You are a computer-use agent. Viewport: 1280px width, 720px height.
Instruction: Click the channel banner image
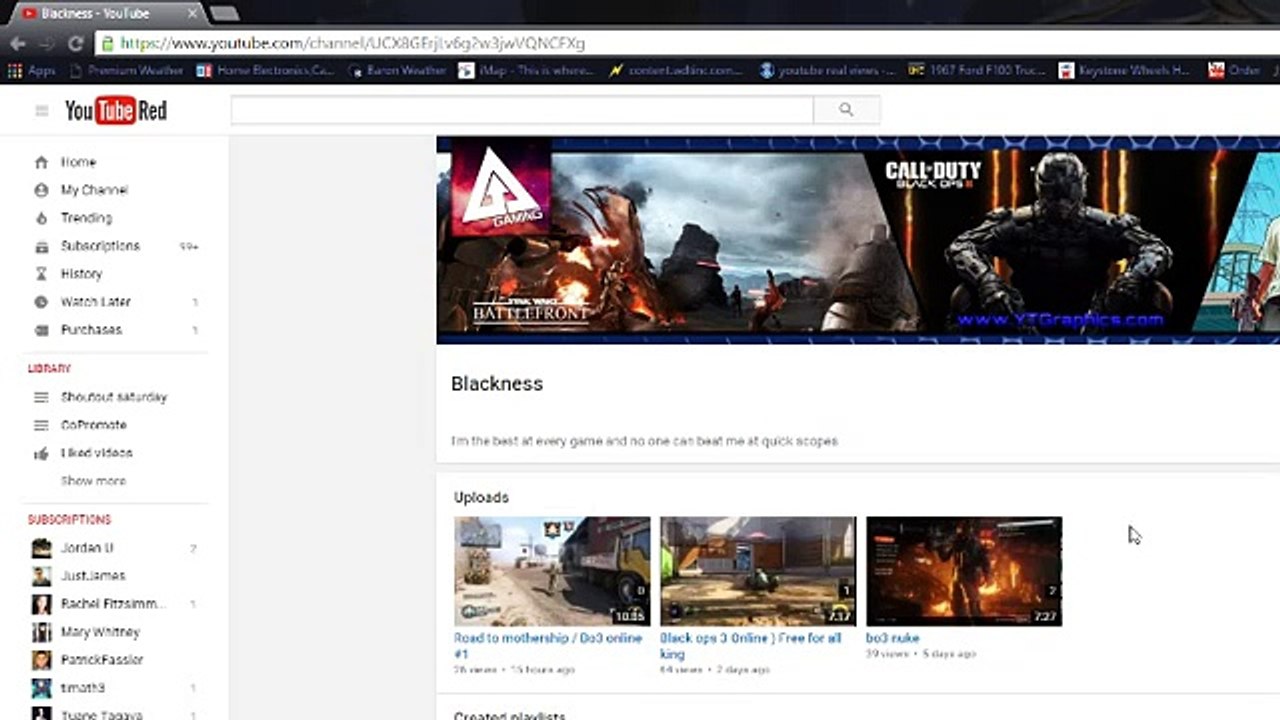point(858,240)
